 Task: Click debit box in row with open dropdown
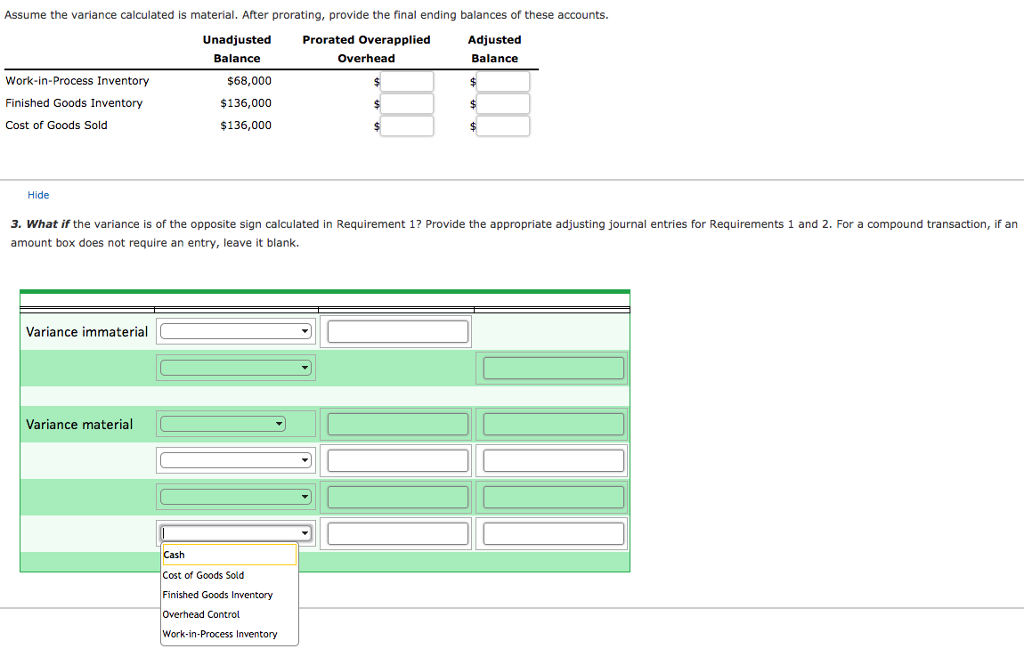click(398, 534)
